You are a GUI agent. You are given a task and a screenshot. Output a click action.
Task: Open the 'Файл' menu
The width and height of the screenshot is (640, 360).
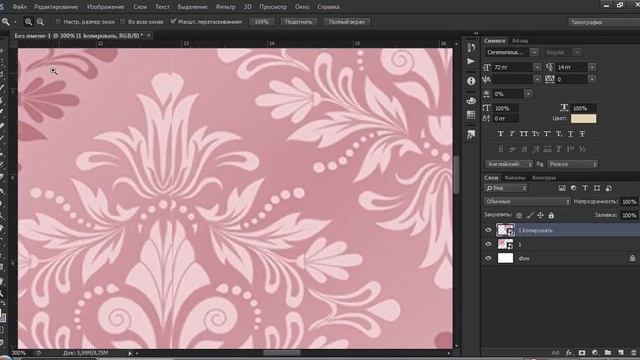(20, 7)
